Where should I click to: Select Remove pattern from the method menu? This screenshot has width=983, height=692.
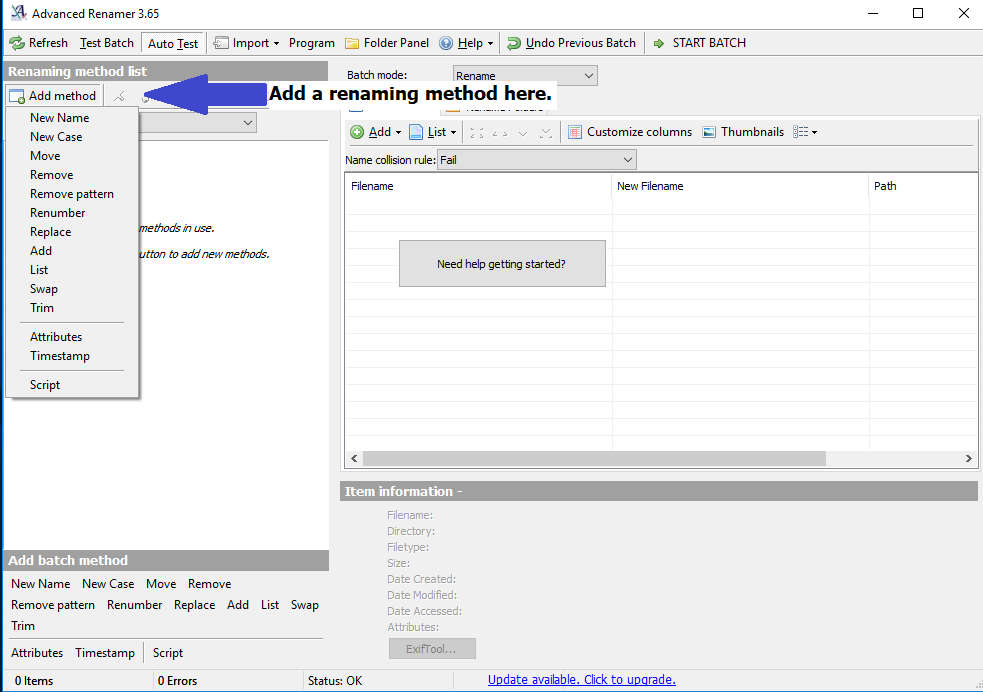72,194
